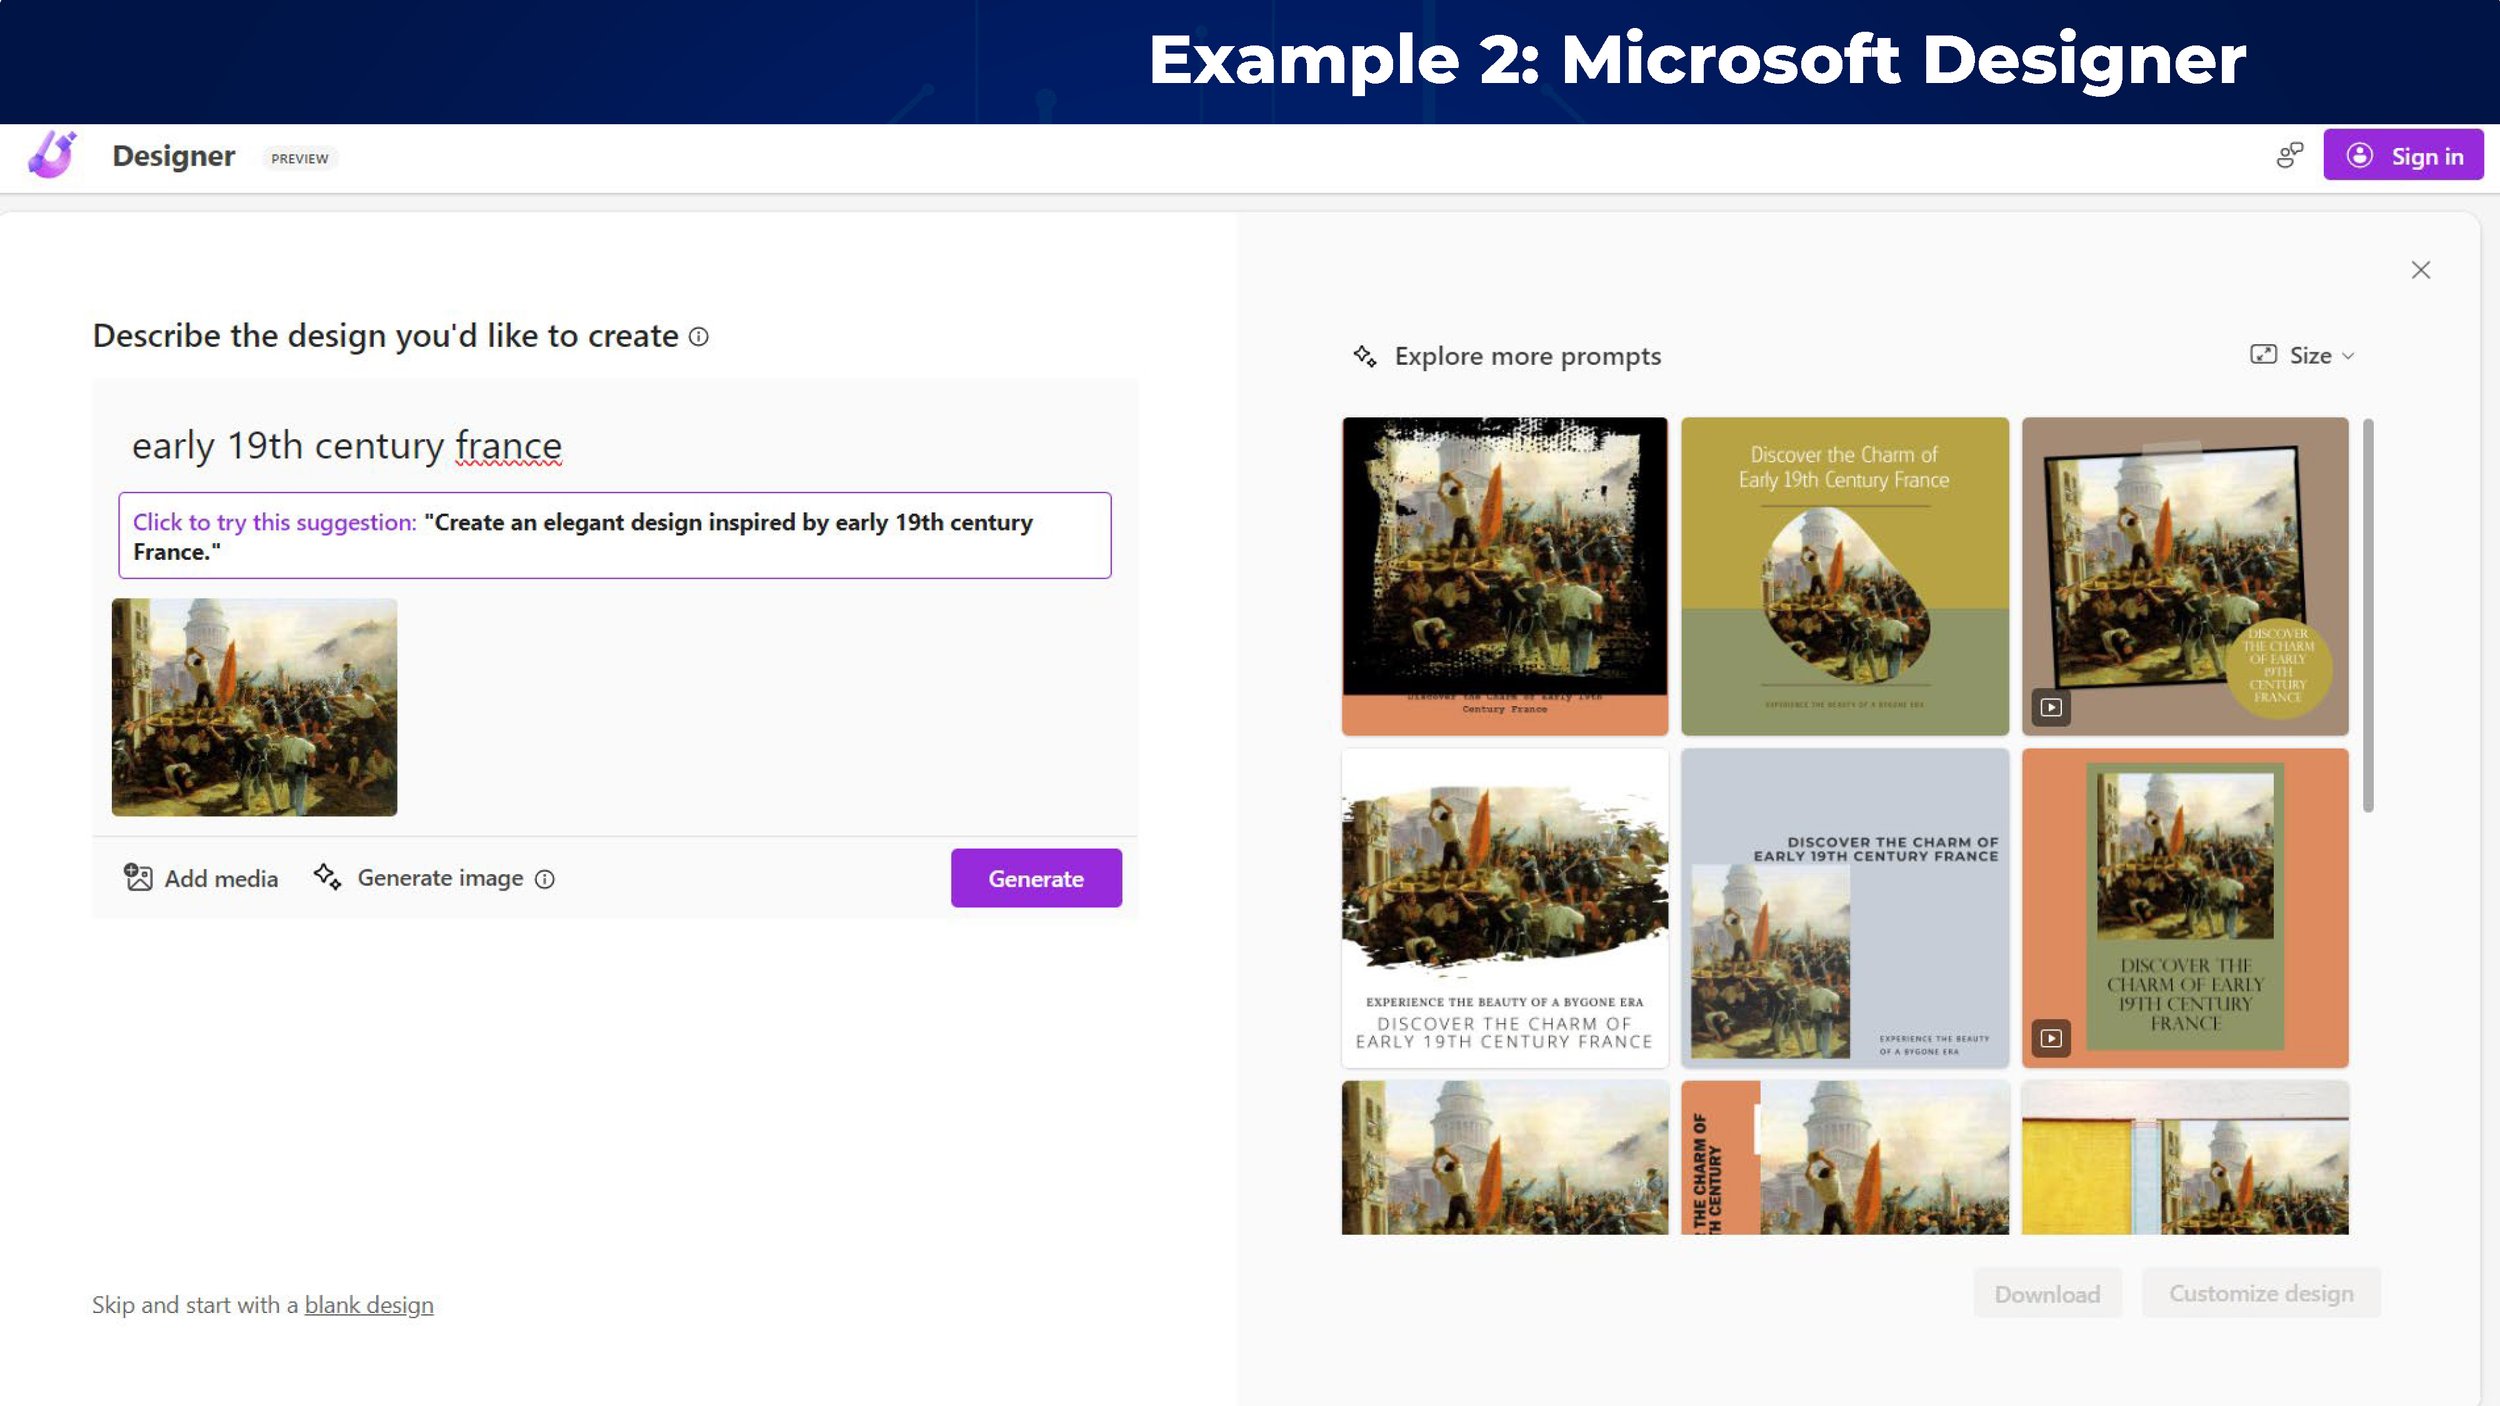The width and height of the screenshot is (2500, 1406).
Task: Click the Add media icon
Action: pyautogui.click(x=138, y=877)
